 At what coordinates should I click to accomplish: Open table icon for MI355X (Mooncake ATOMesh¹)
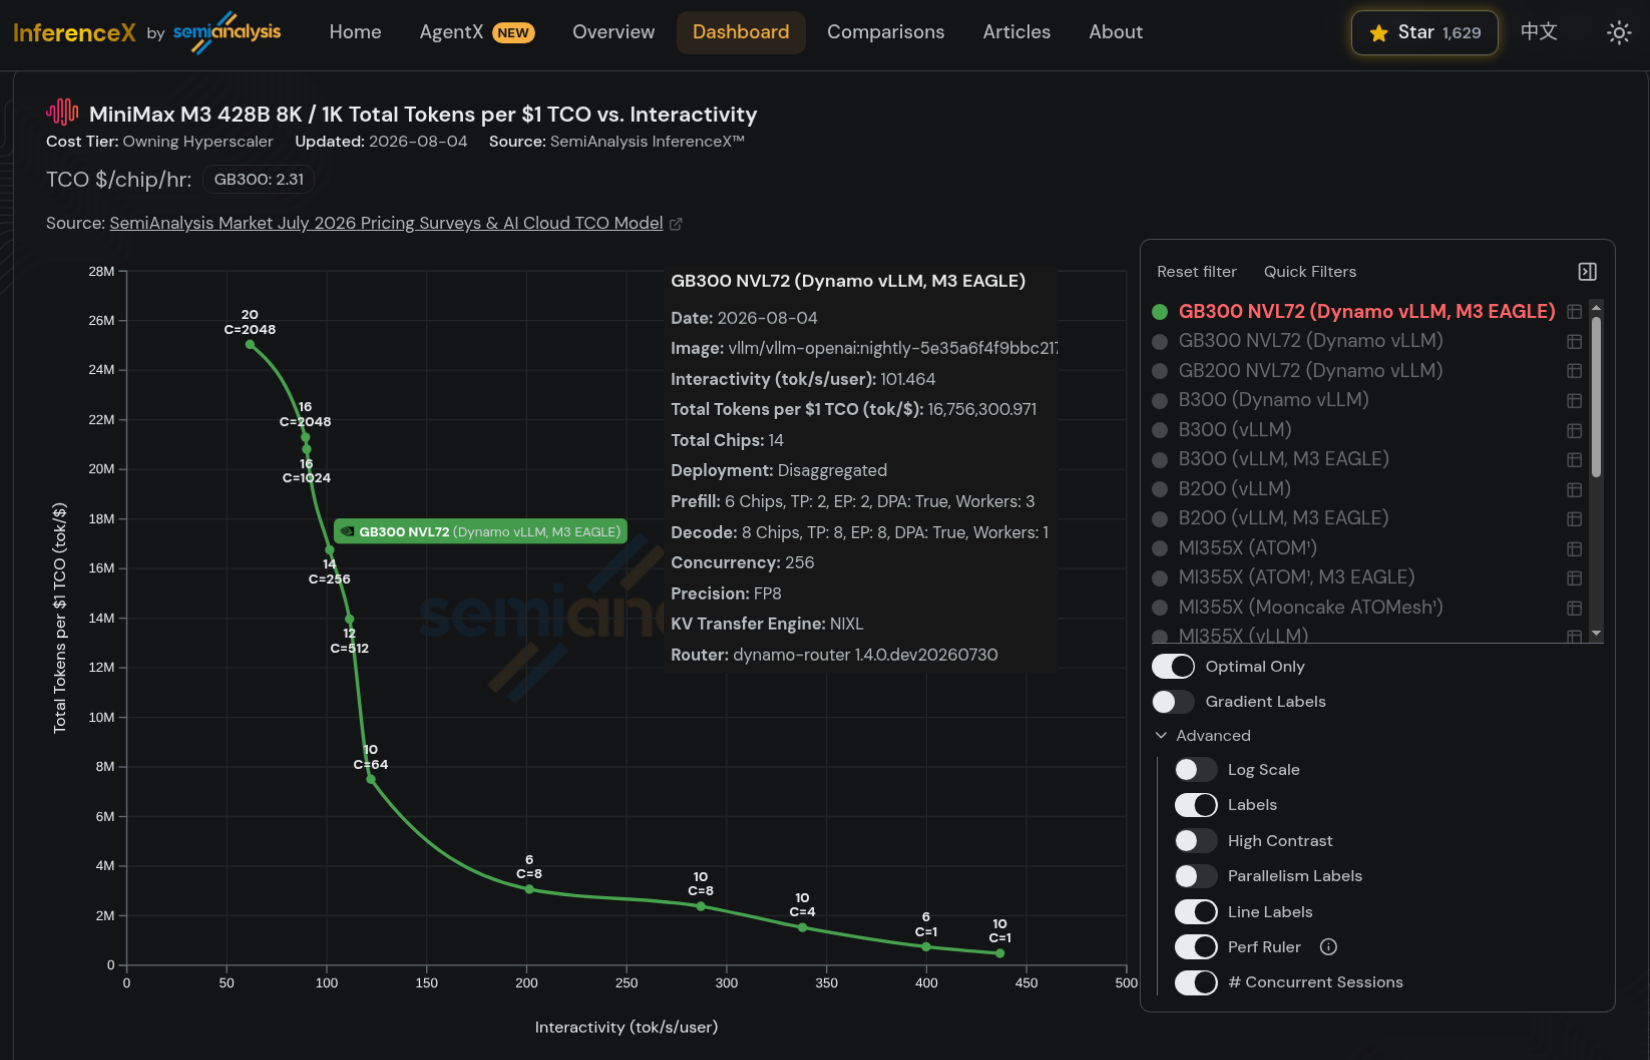1574,608
